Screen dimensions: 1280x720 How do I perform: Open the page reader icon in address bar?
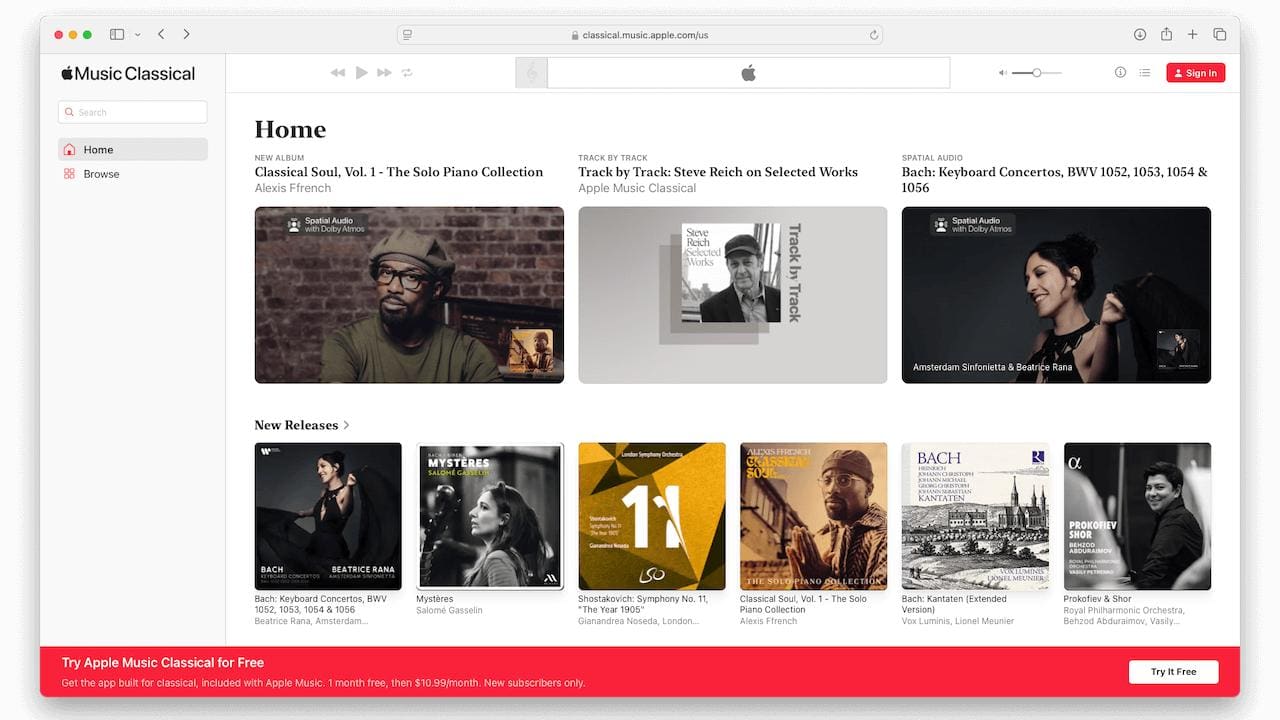(x=407, y=34)
